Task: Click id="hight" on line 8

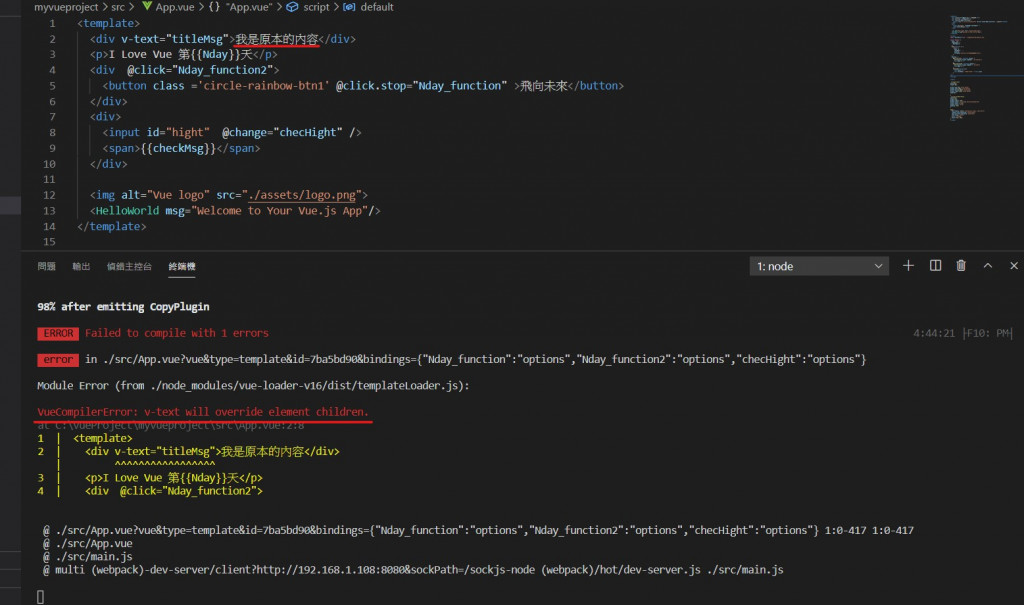Action: 178,133
